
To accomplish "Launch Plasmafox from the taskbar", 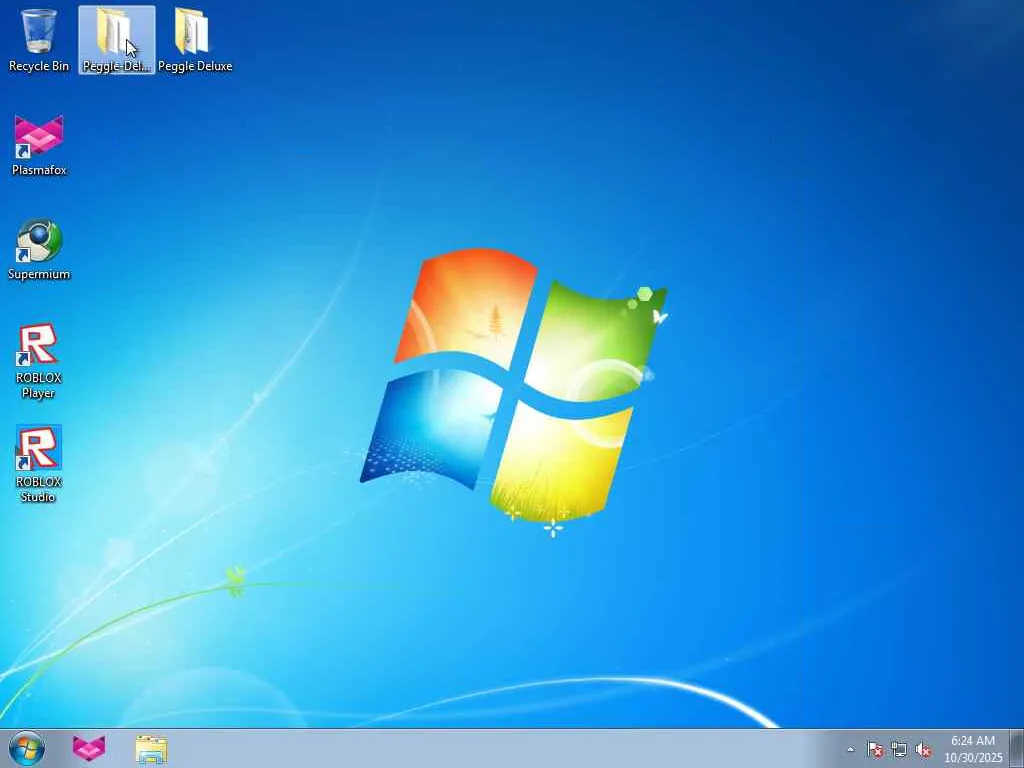I will (x=89, y=748).
